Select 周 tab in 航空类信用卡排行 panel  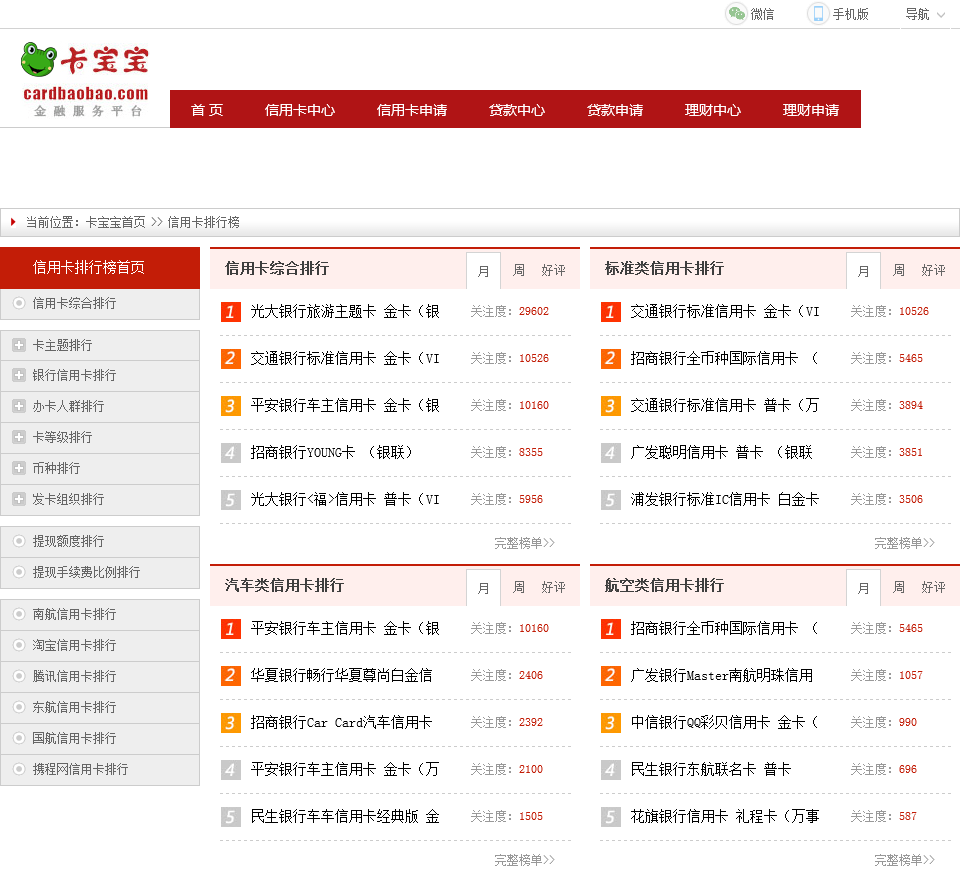899,588
